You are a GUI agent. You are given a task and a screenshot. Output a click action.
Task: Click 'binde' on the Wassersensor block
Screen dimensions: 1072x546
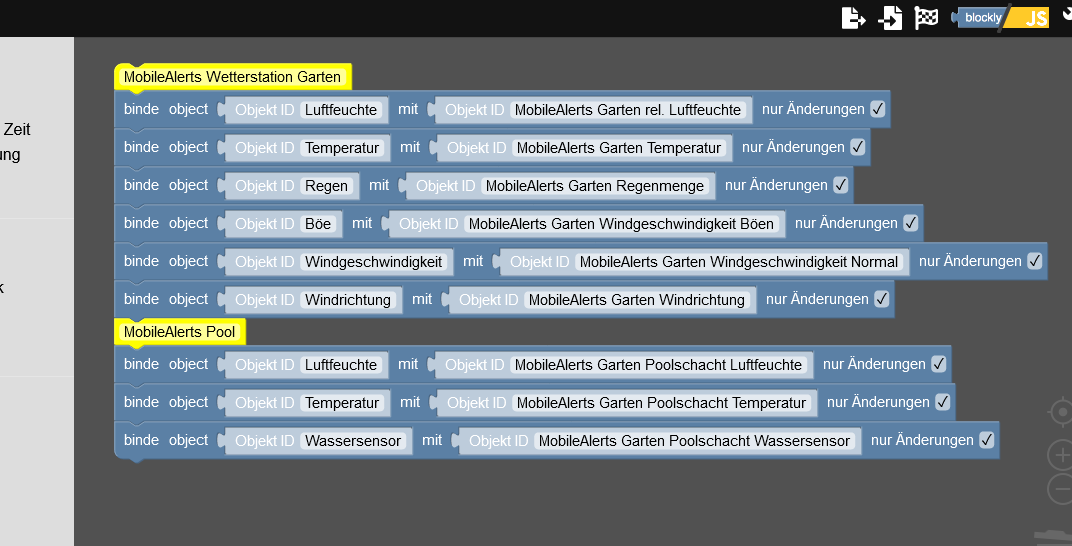142,440
